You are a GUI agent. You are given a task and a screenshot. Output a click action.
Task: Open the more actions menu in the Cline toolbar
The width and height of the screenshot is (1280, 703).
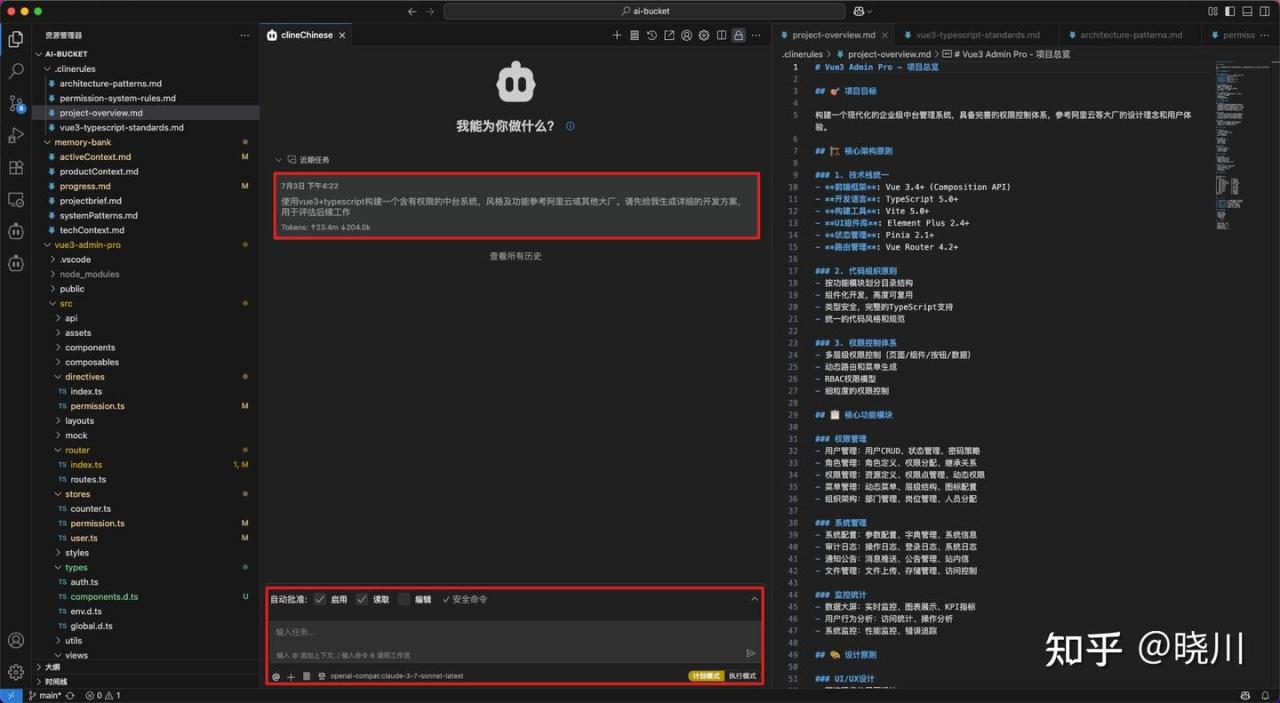click(x=757, y=35)
